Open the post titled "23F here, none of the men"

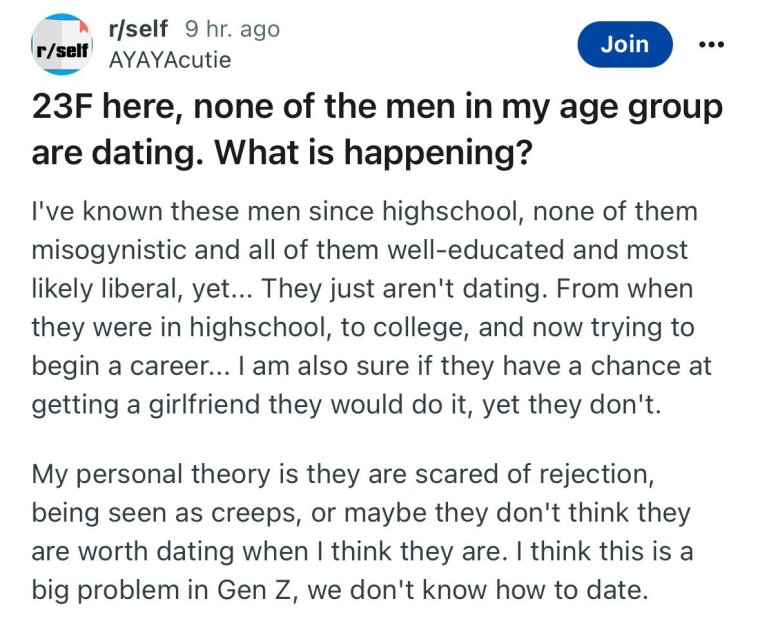[x=375, y=108]
